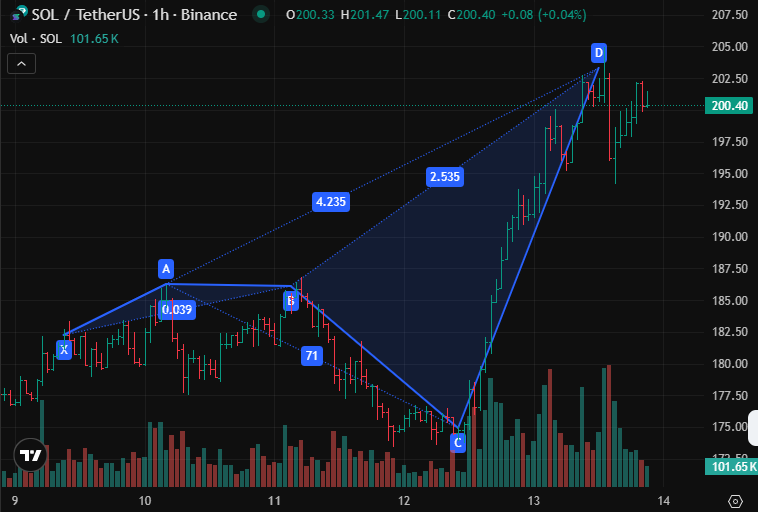Click the TradingView logo icon
This screenshot has width=758, height=512.
[x=30, y=455]
